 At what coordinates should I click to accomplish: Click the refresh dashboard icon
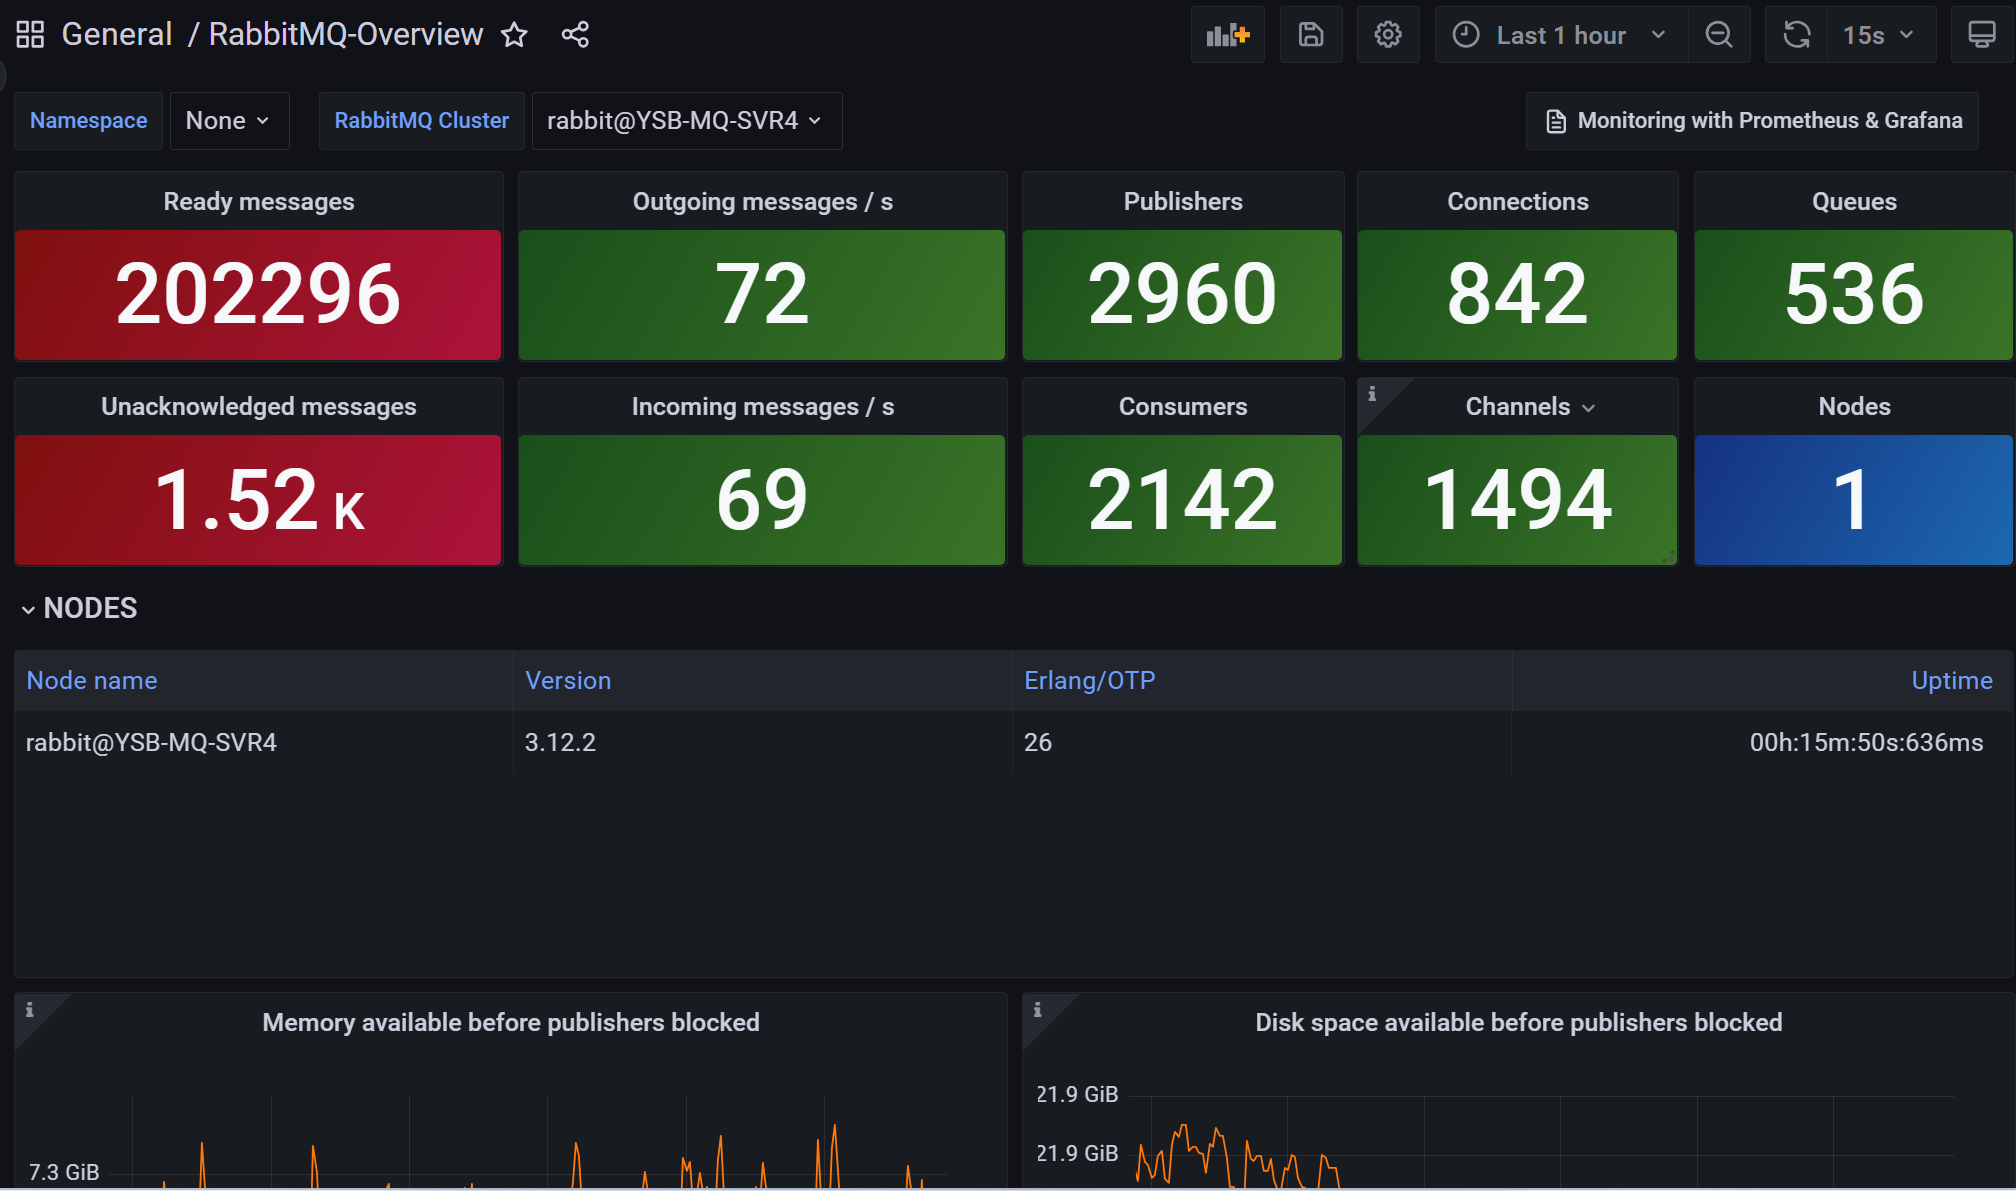(x=1796, y=35)
